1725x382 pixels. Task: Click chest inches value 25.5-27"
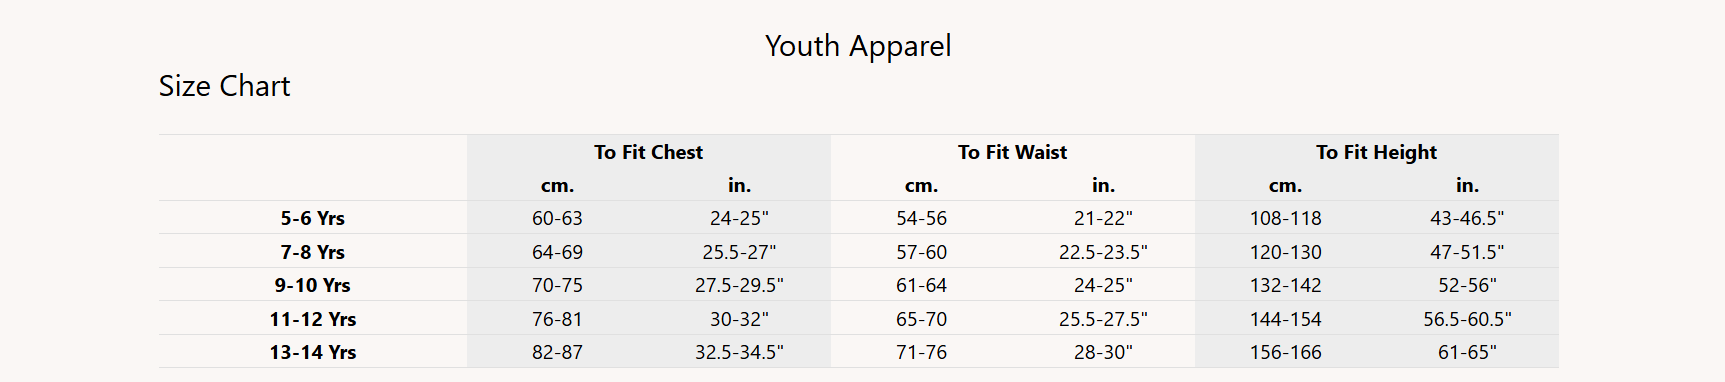[x=739, y=252]
